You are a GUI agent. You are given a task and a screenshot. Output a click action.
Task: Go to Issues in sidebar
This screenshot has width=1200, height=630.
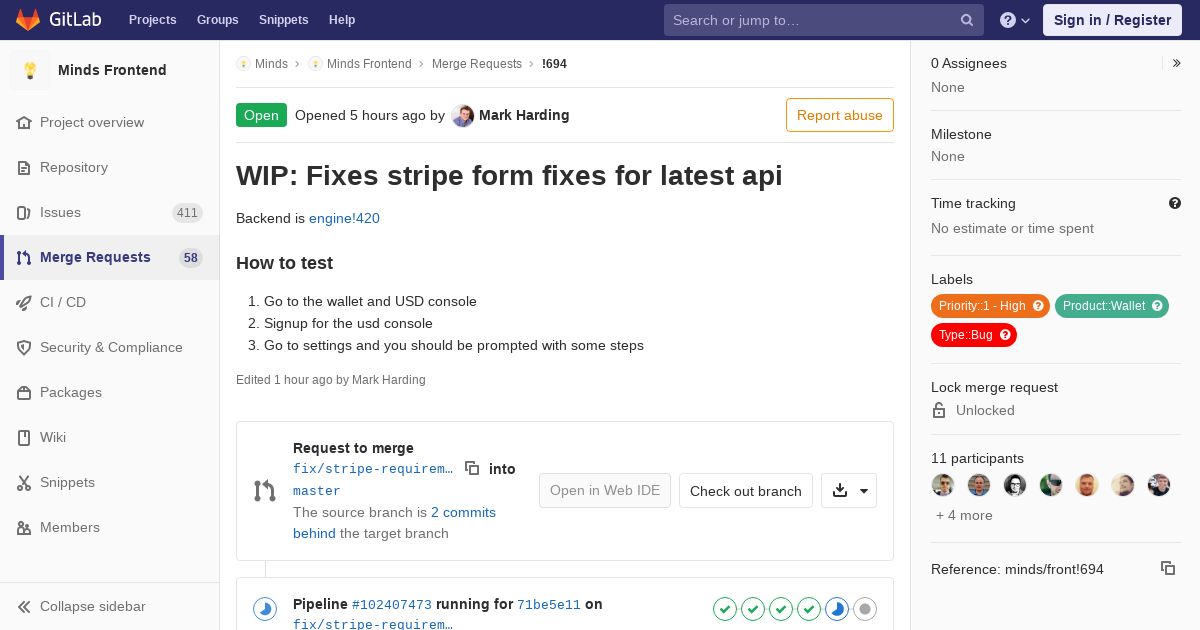[109, 212]
